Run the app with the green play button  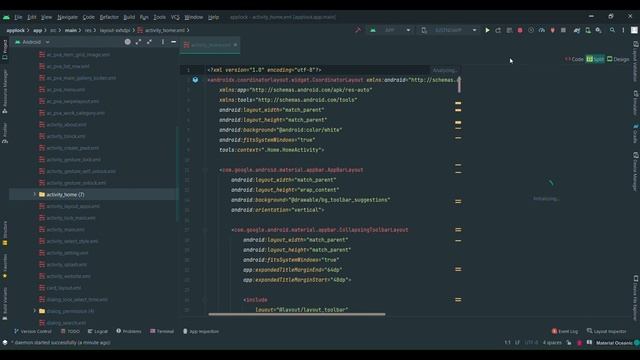(x=487, y=30)
